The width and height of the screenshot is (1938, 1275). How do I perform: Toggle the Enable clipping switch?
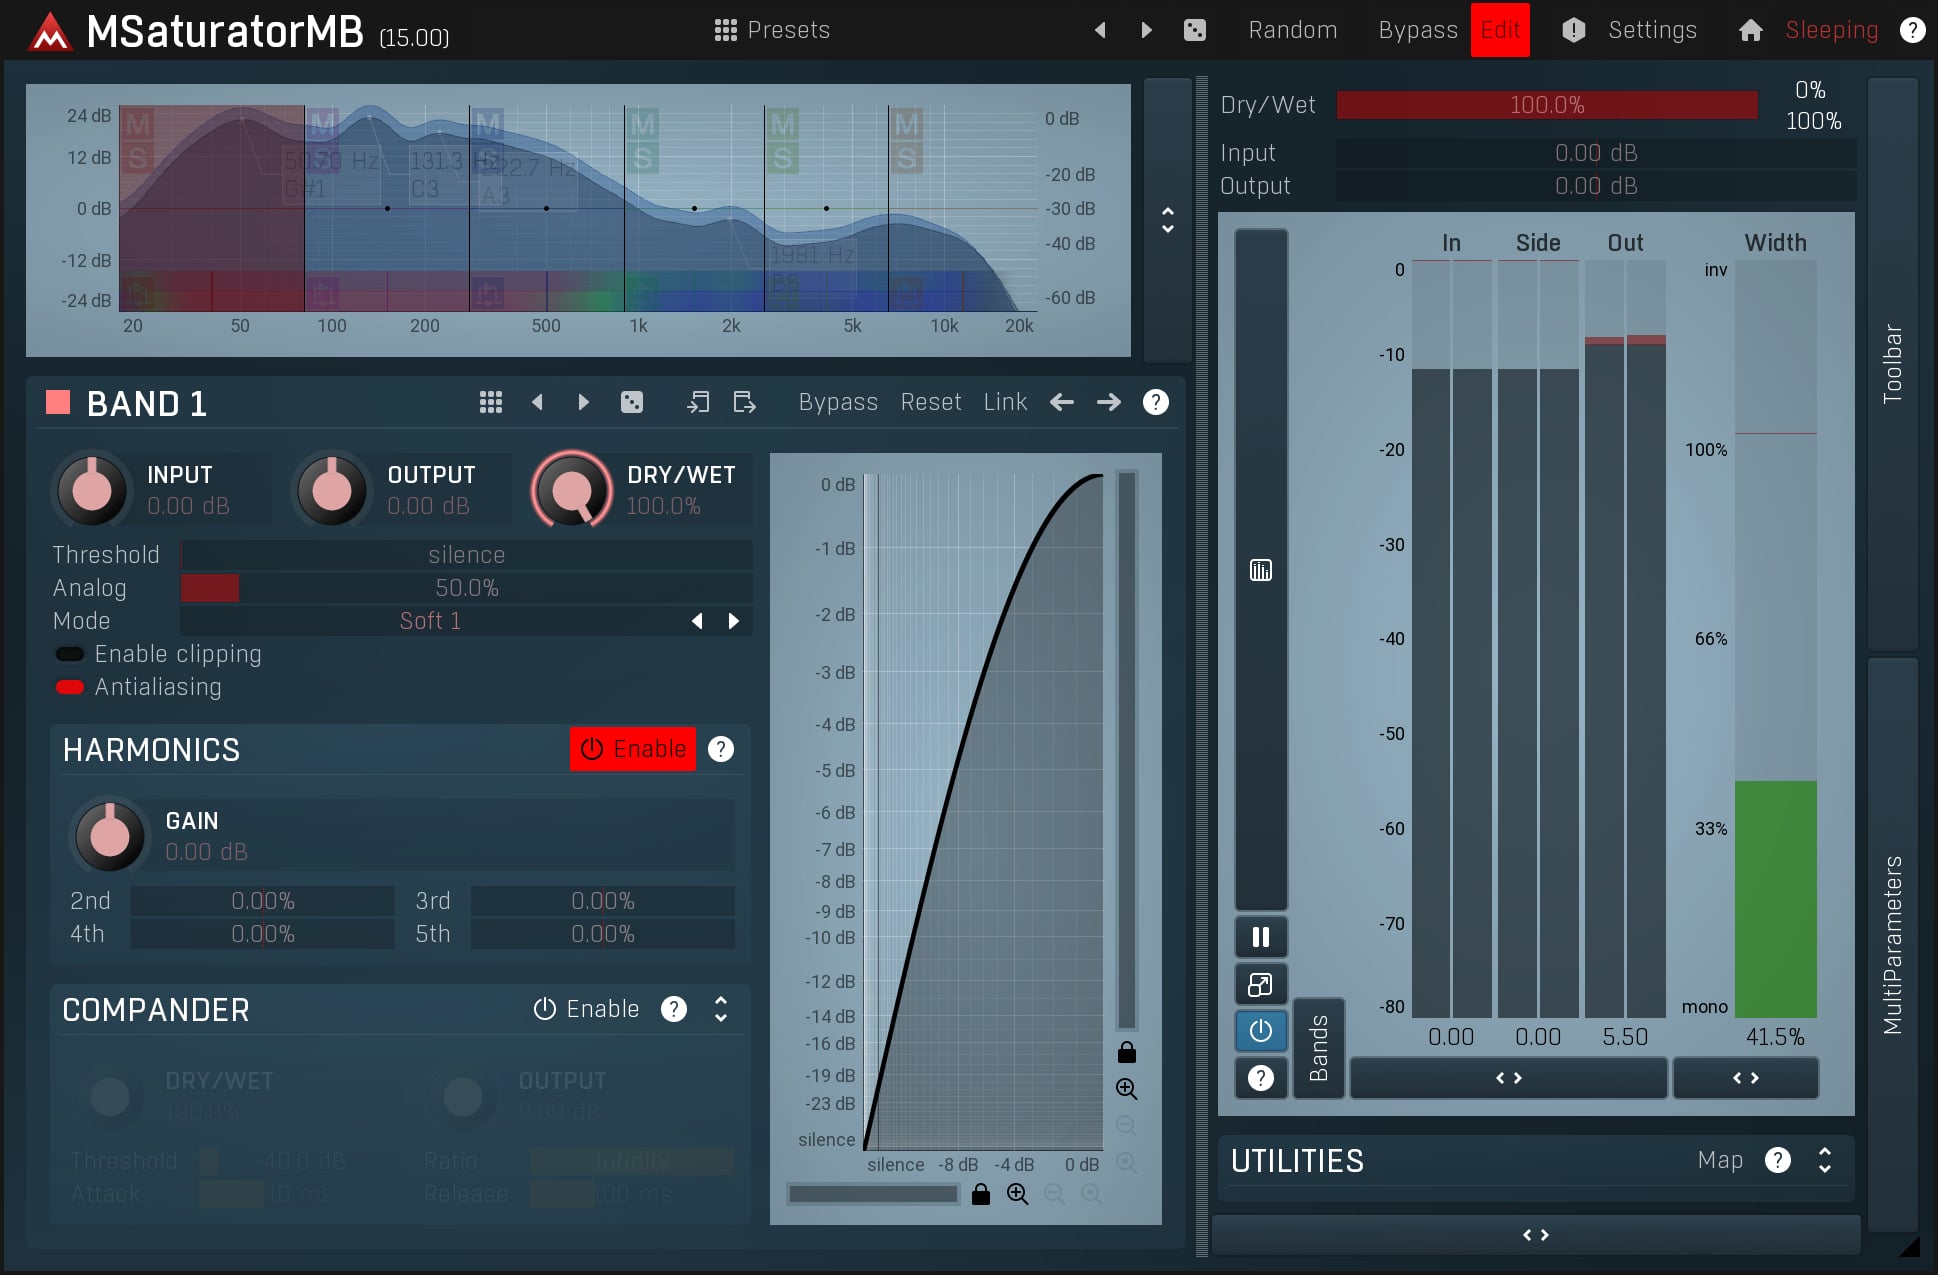click(70, 654)
